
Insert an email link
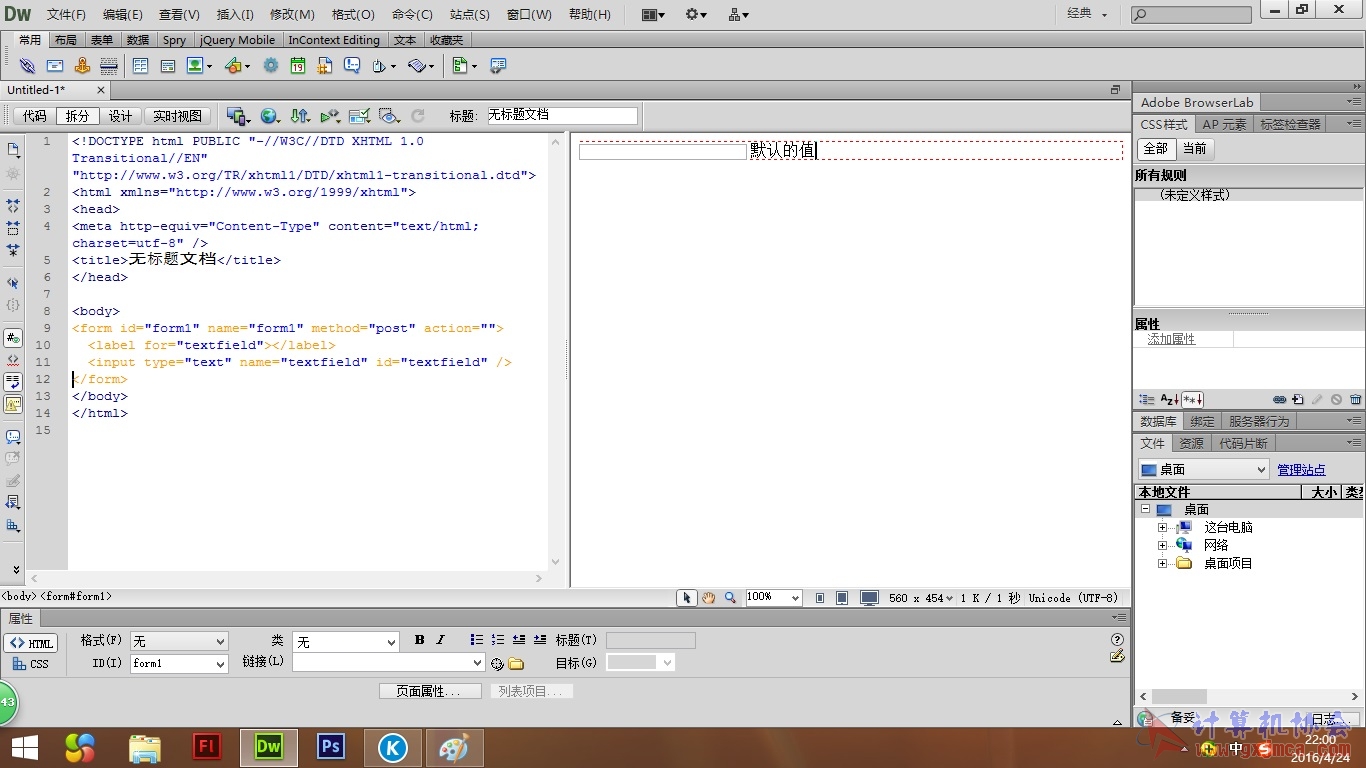coord(55,66)
